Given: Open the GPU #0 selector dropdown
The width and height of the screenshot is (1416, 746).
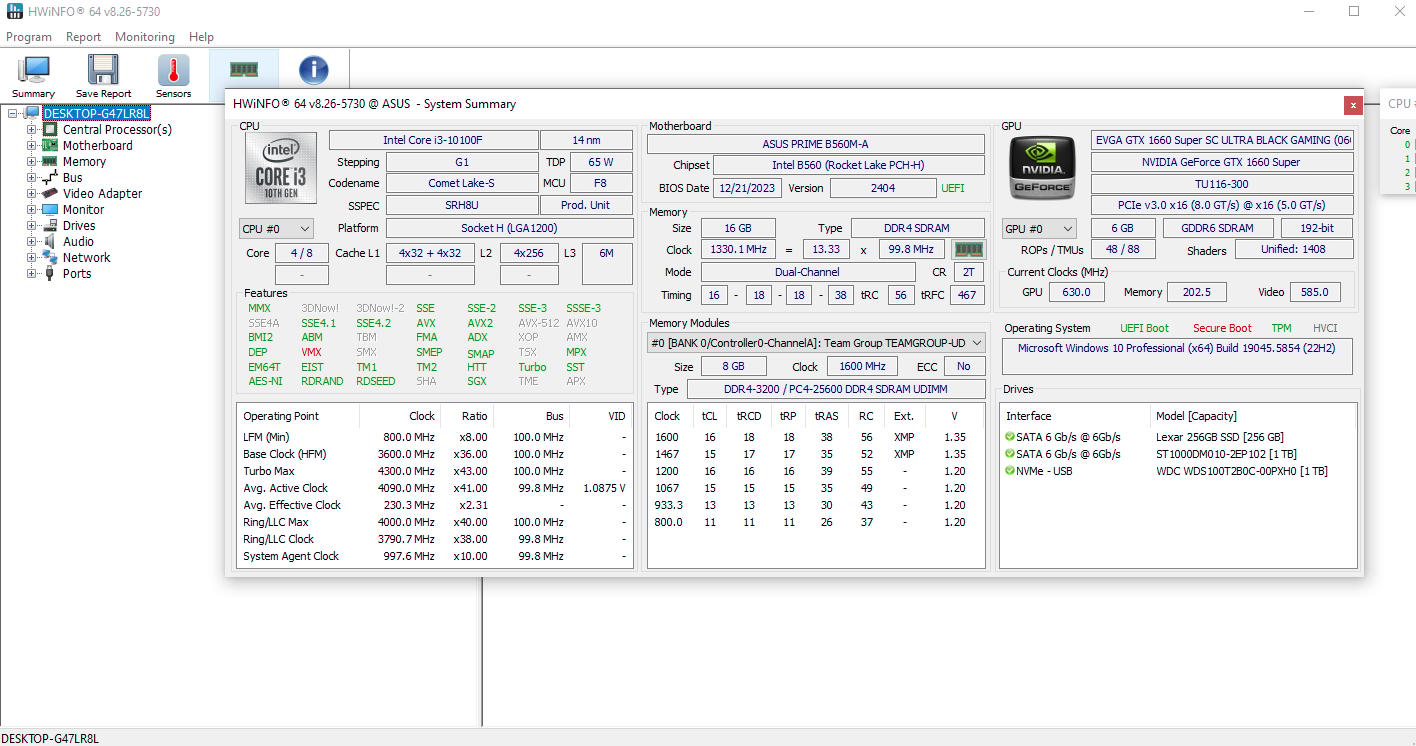Looking at the screenshot, I should click(x=1039, y=229).
